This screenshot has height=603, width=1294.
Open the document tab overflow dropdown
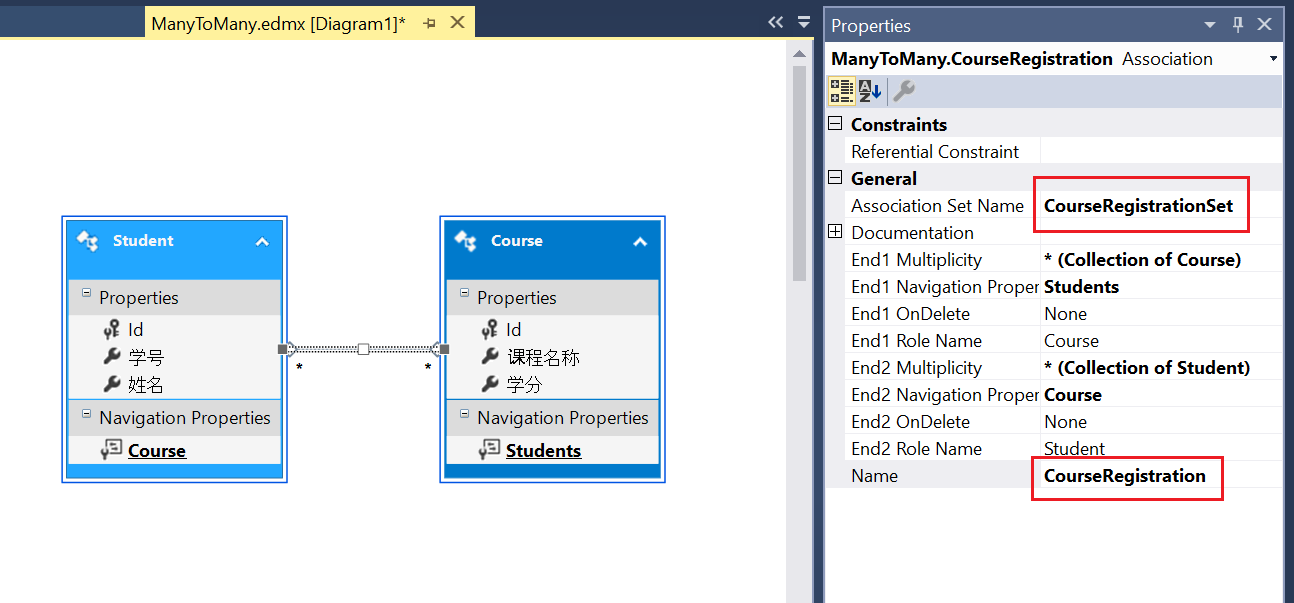point(804,22)
